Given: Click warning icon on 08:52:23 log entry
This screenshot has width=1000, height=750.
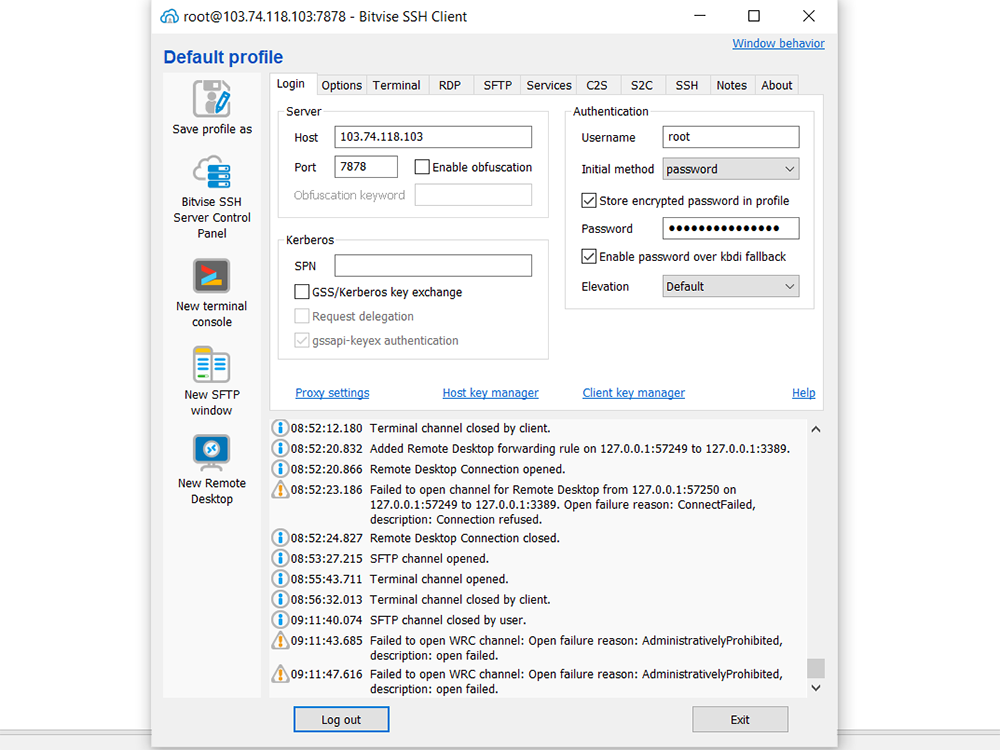Looking at the screenshot, I should pos(281,490).
